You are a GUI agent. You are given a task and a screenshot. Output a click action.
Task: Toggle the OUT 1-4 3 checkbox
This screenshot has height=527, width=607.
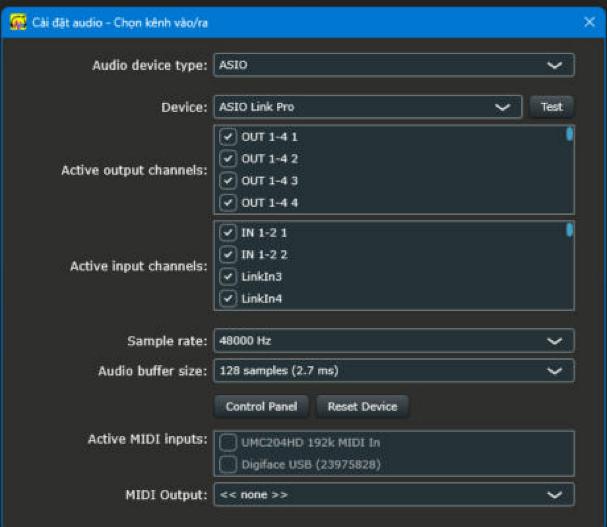point(228,181)
